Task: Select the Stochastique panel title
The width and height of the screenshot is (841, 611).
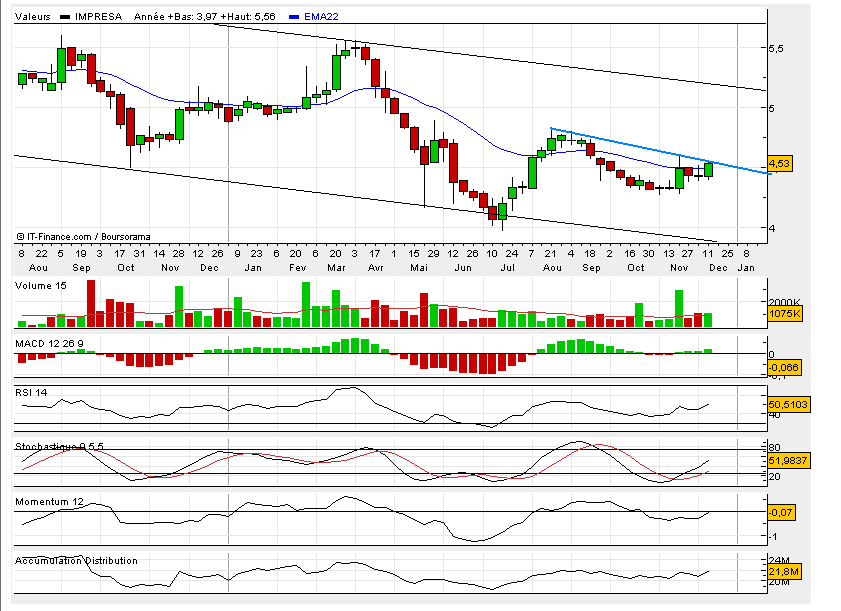Action: 60,446
